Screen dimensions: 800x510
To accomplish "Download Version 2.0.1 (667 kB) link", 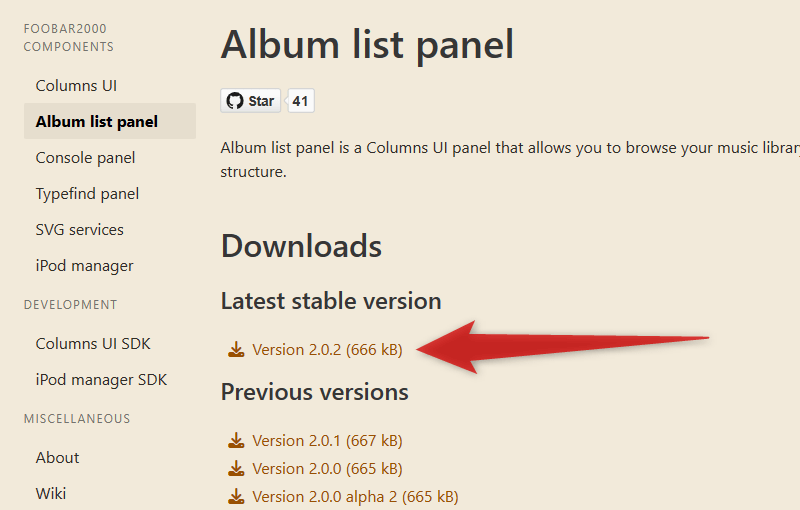I will (x=327, y=441).
